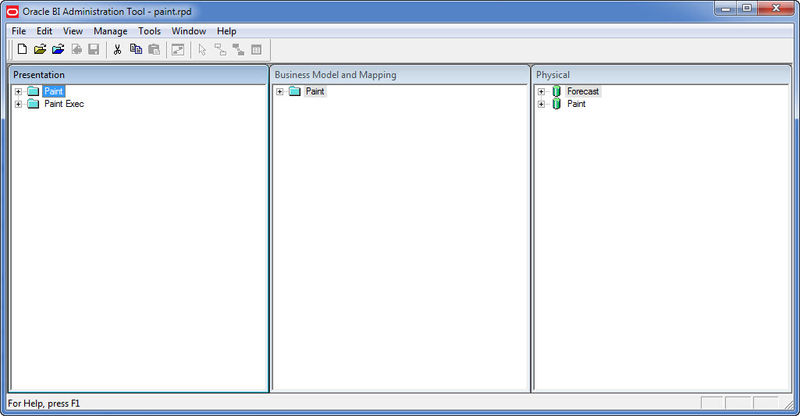
Task: Click the yellow Open Offline folder icon
Action: (x=40, y=50)
